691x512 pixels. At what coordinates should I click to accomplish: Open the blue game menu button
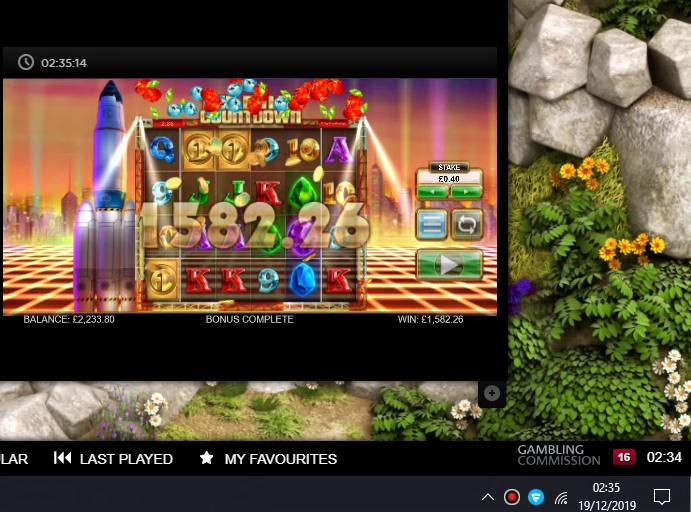click(432, 224)
